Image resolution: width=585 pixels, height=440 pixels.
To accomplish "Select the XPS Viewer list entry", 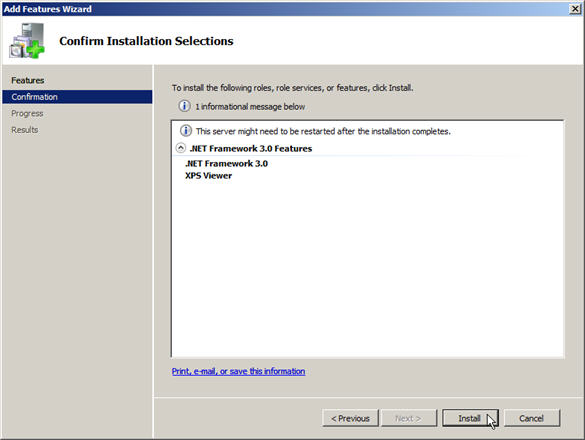I will tap(208, 175).
